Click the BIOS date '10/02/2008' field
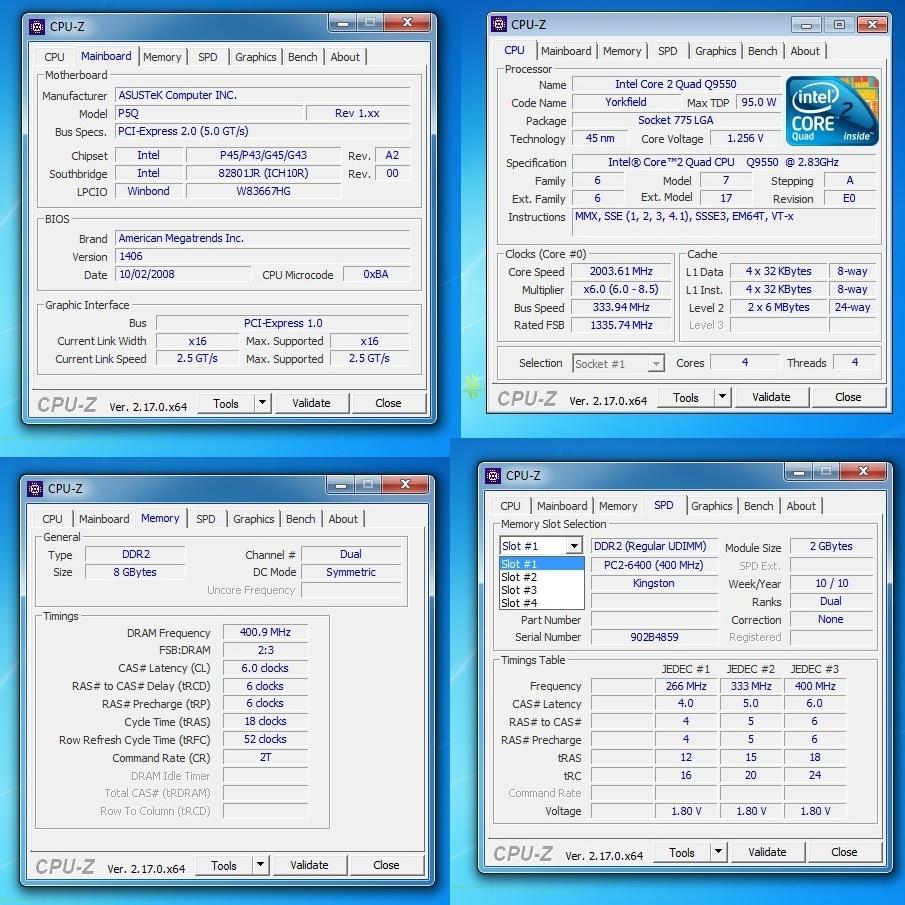The height and width of the screenshot is (905, 905). 183,274
